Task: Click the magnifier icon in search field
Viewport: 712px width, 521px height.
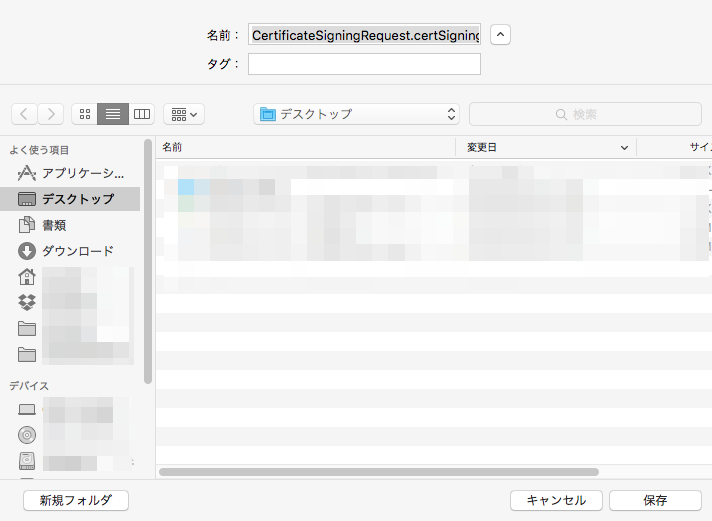Action: click(561, 114)
